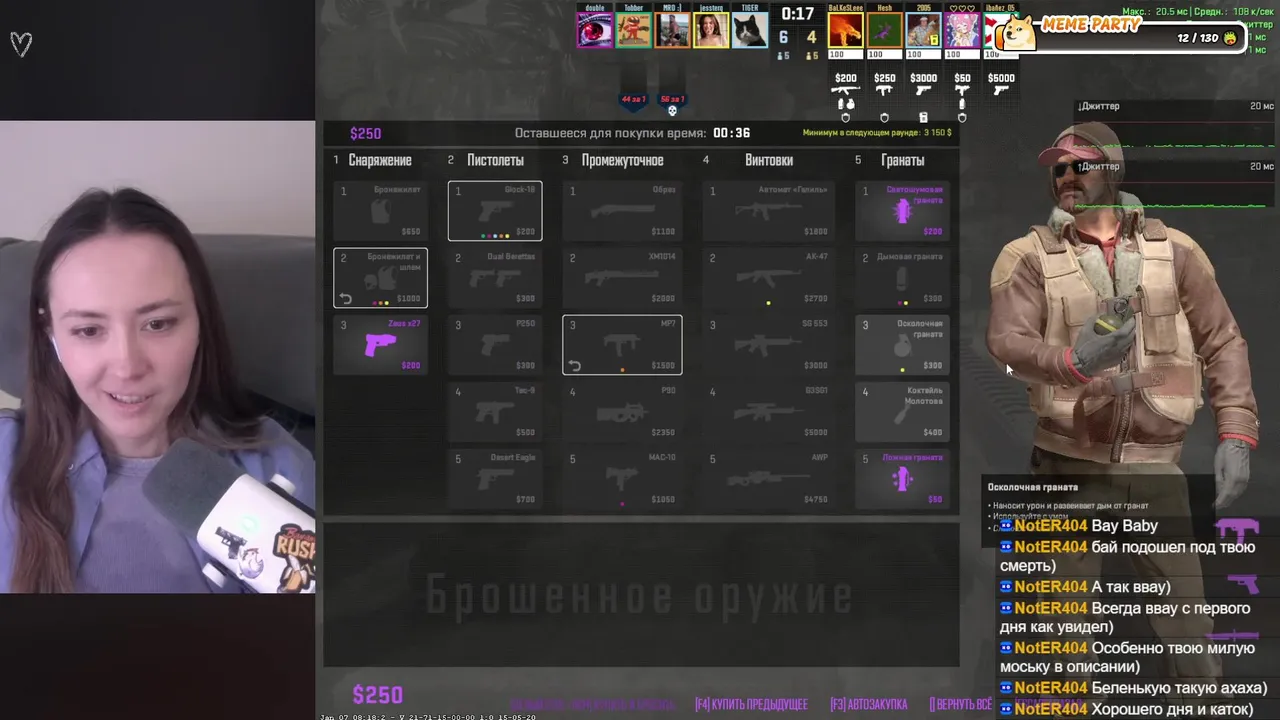
Task: Buy the Автомат «Галиль» rifle
Action: click(x=768, y=211)
